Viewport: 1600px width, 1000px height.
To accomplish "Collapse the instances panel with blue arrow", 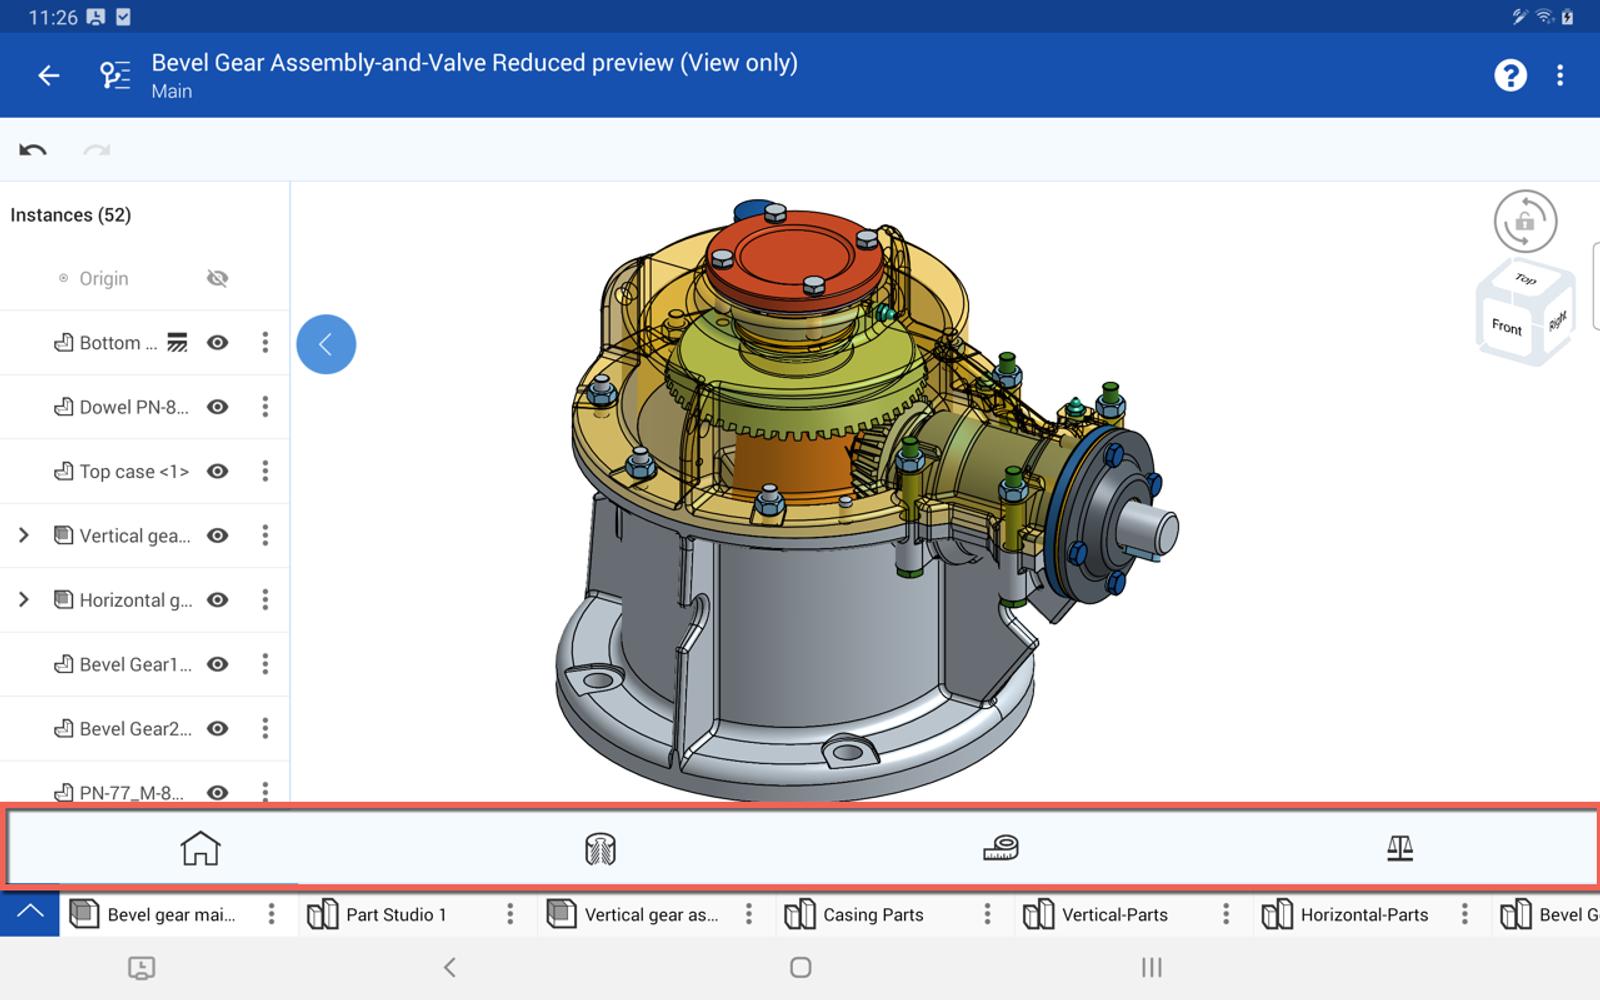I will click(x=326, y=344).
